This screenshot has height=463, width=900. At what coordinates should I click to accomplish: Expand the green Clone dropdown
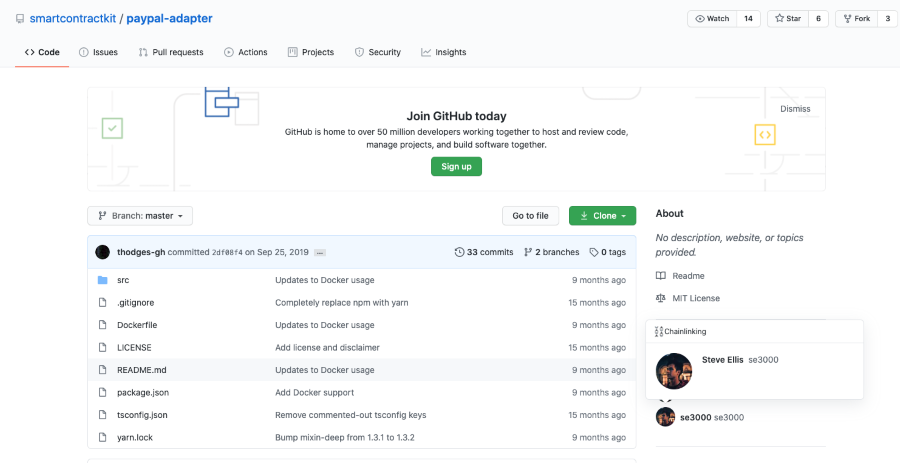click(602, 216)
